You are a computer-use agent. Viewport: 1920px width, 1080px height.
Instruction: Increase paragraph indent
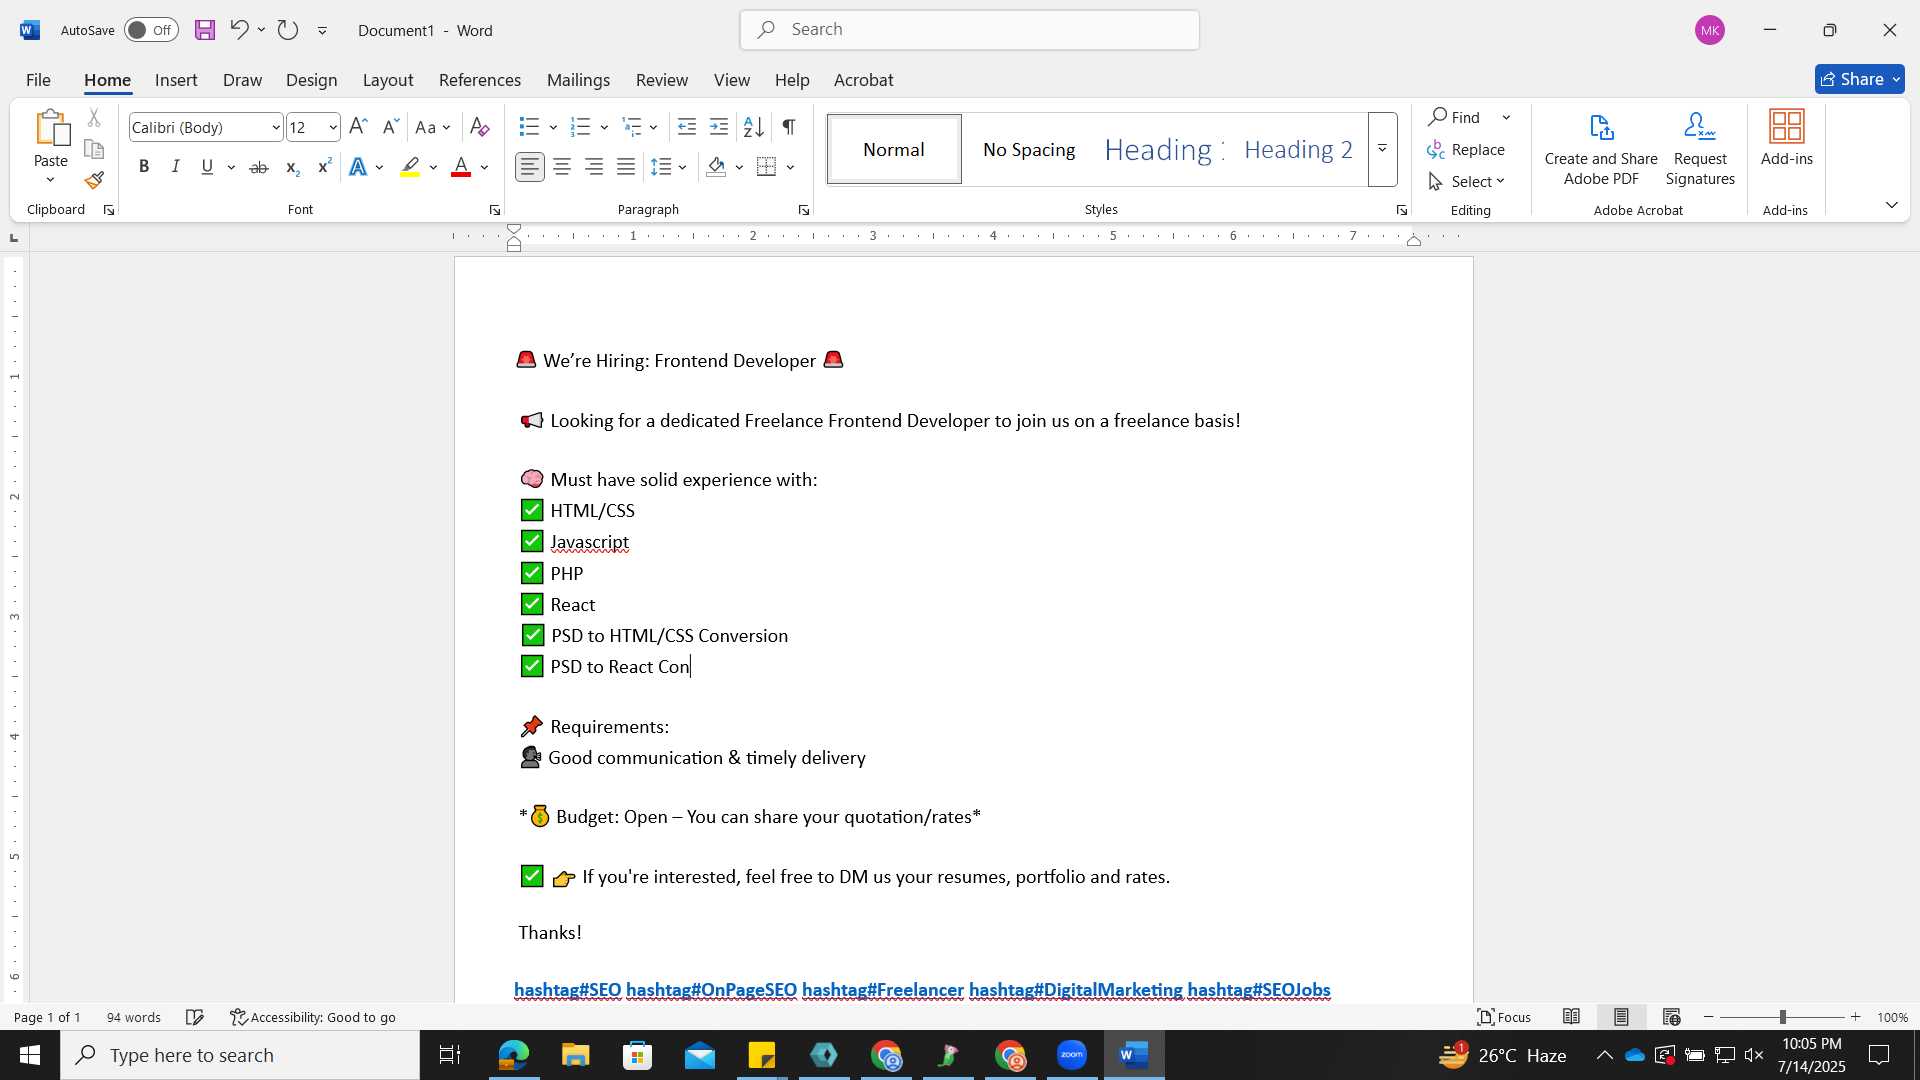tap(719, 127)
